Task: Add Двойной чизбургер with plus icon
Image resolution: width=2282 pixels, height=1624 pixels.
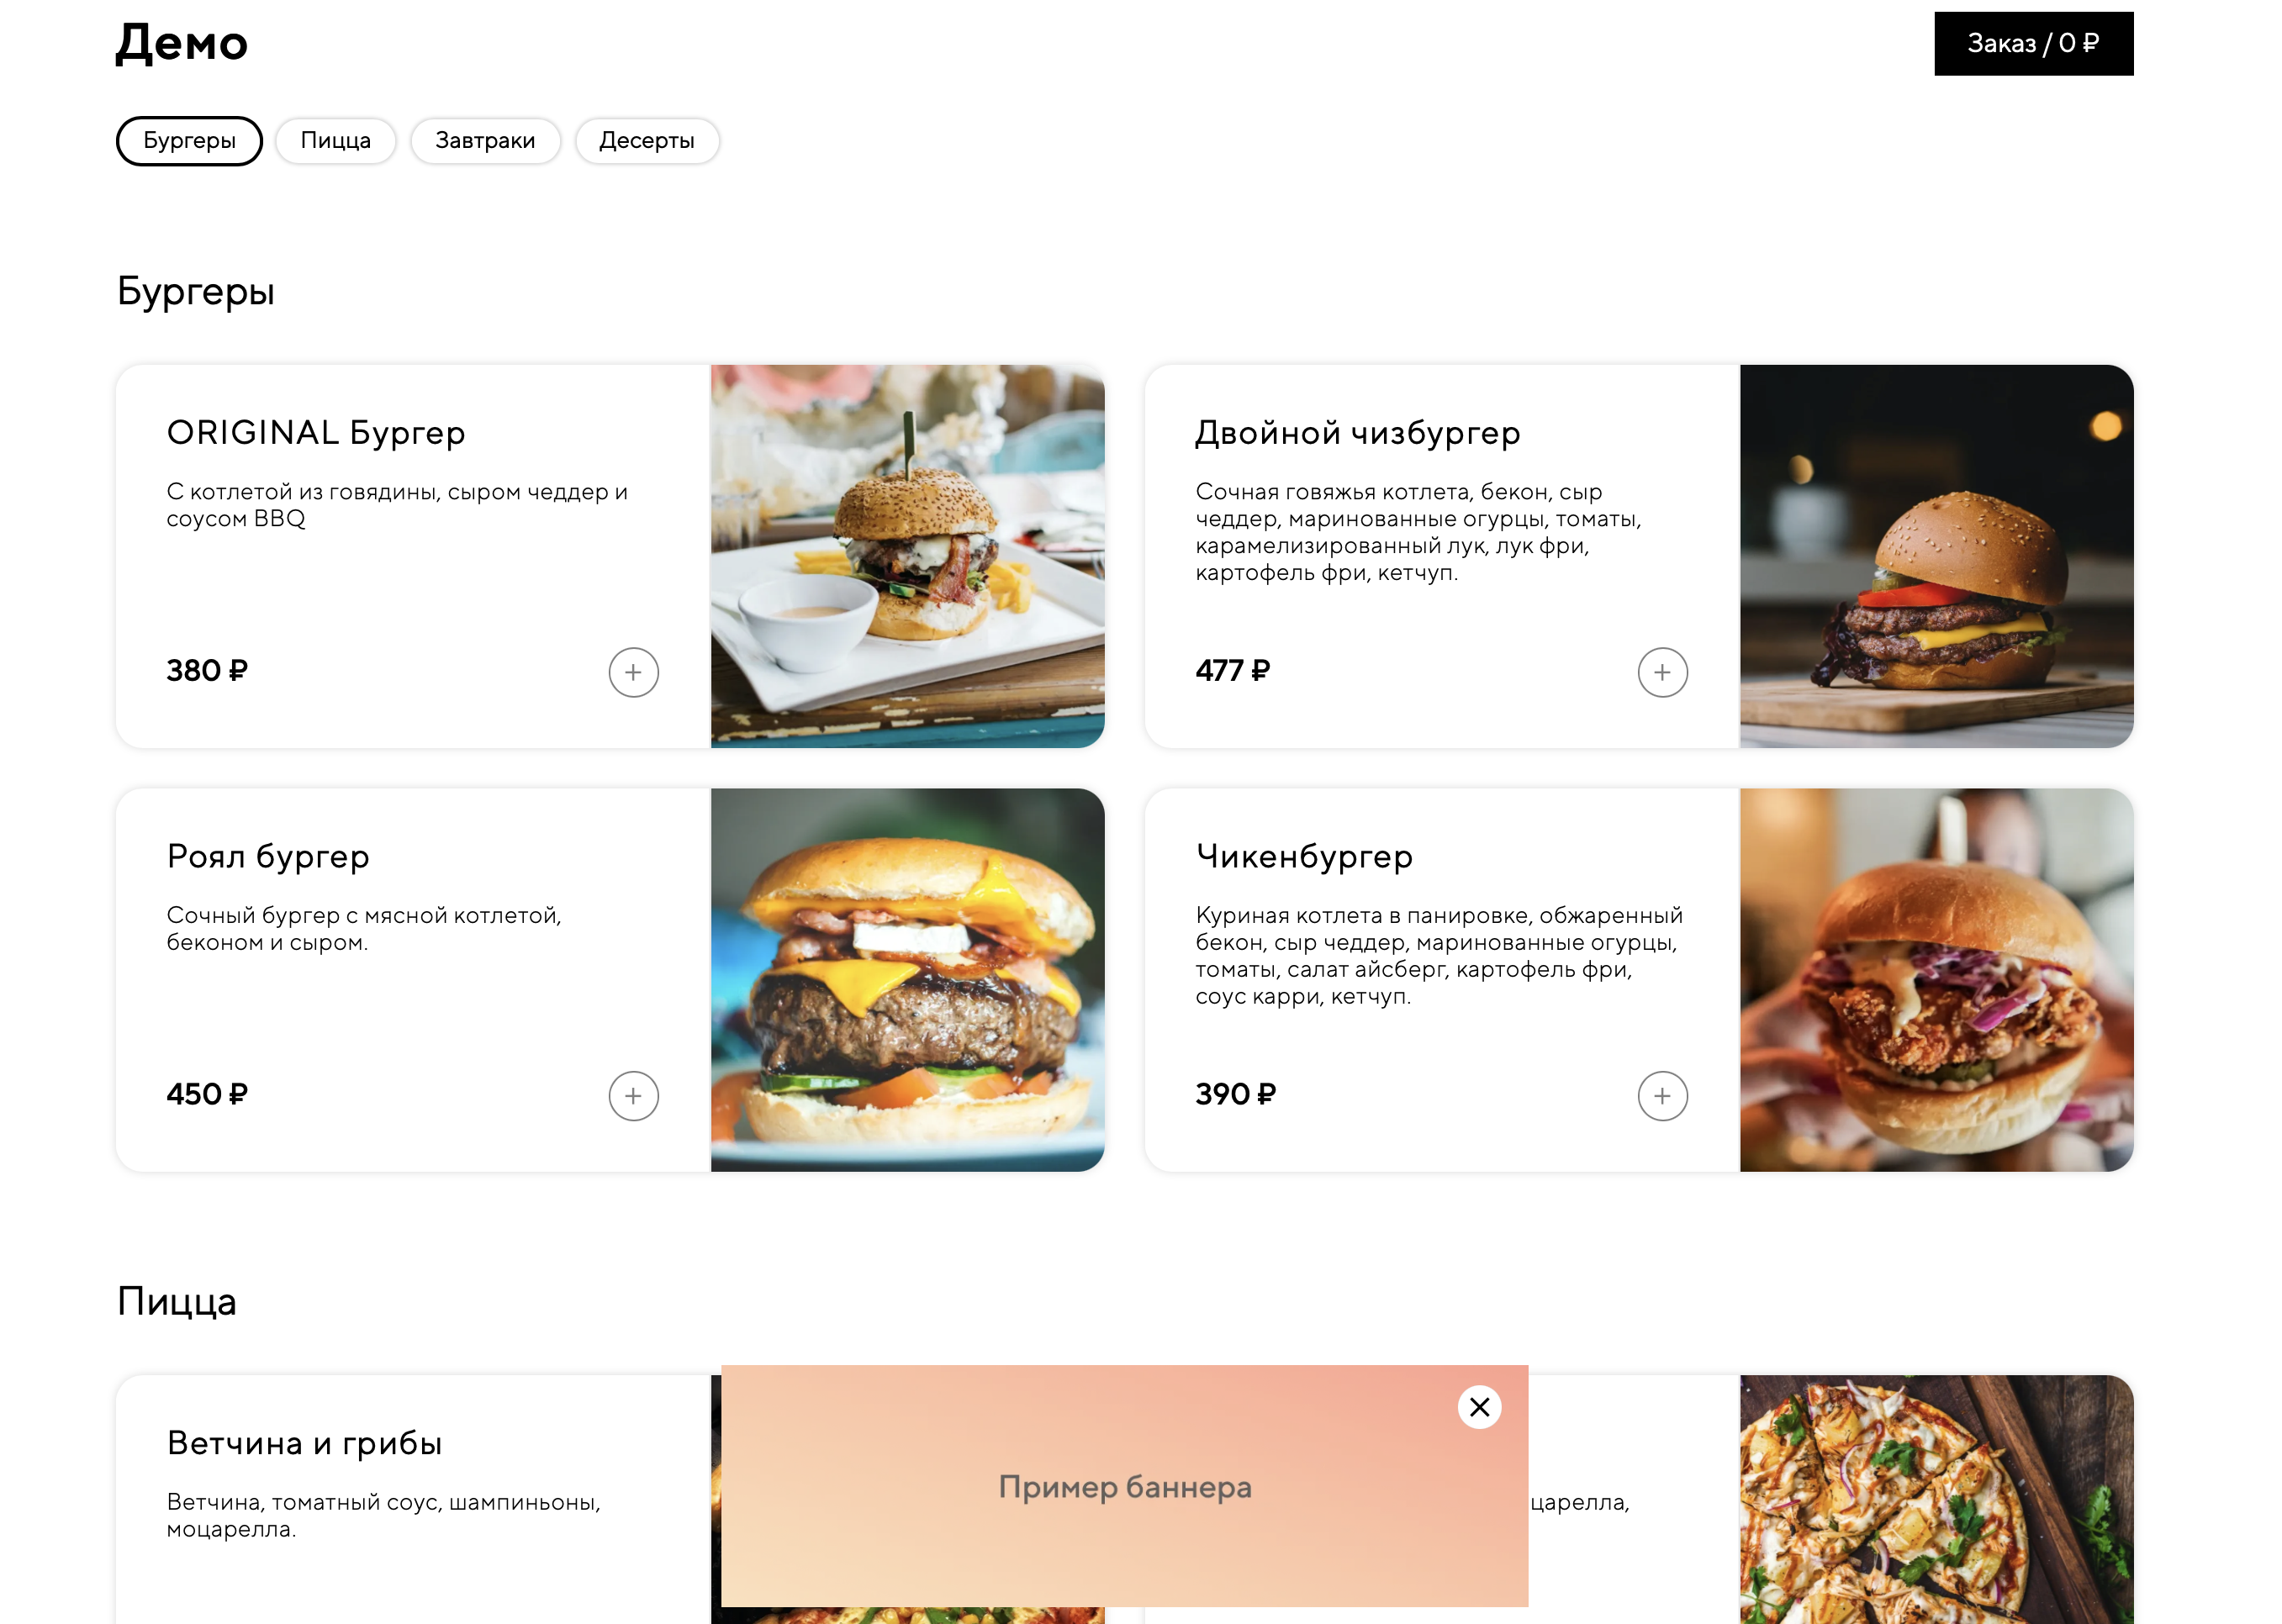Action: pos(1662,672)
